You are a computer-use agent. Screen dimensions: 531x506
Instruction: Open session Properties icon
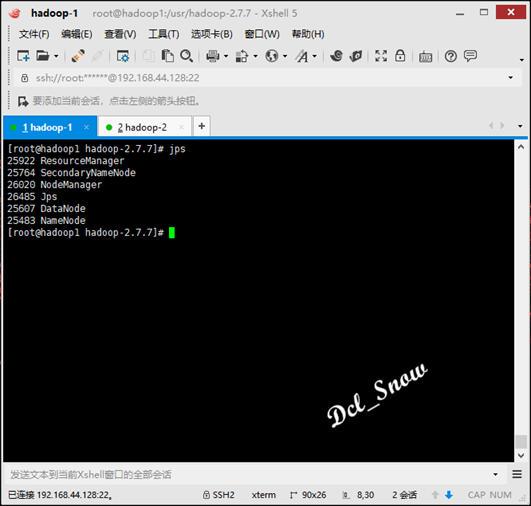pos(123,56)
